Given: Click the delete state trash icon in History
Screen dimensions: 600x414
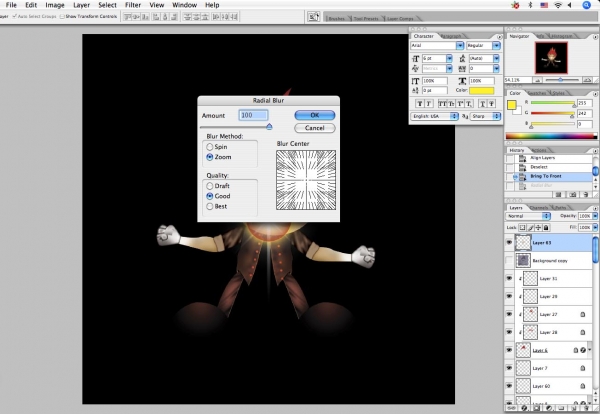Looking at the screenshot, I should pyautogui.click(x=585, y=194).
